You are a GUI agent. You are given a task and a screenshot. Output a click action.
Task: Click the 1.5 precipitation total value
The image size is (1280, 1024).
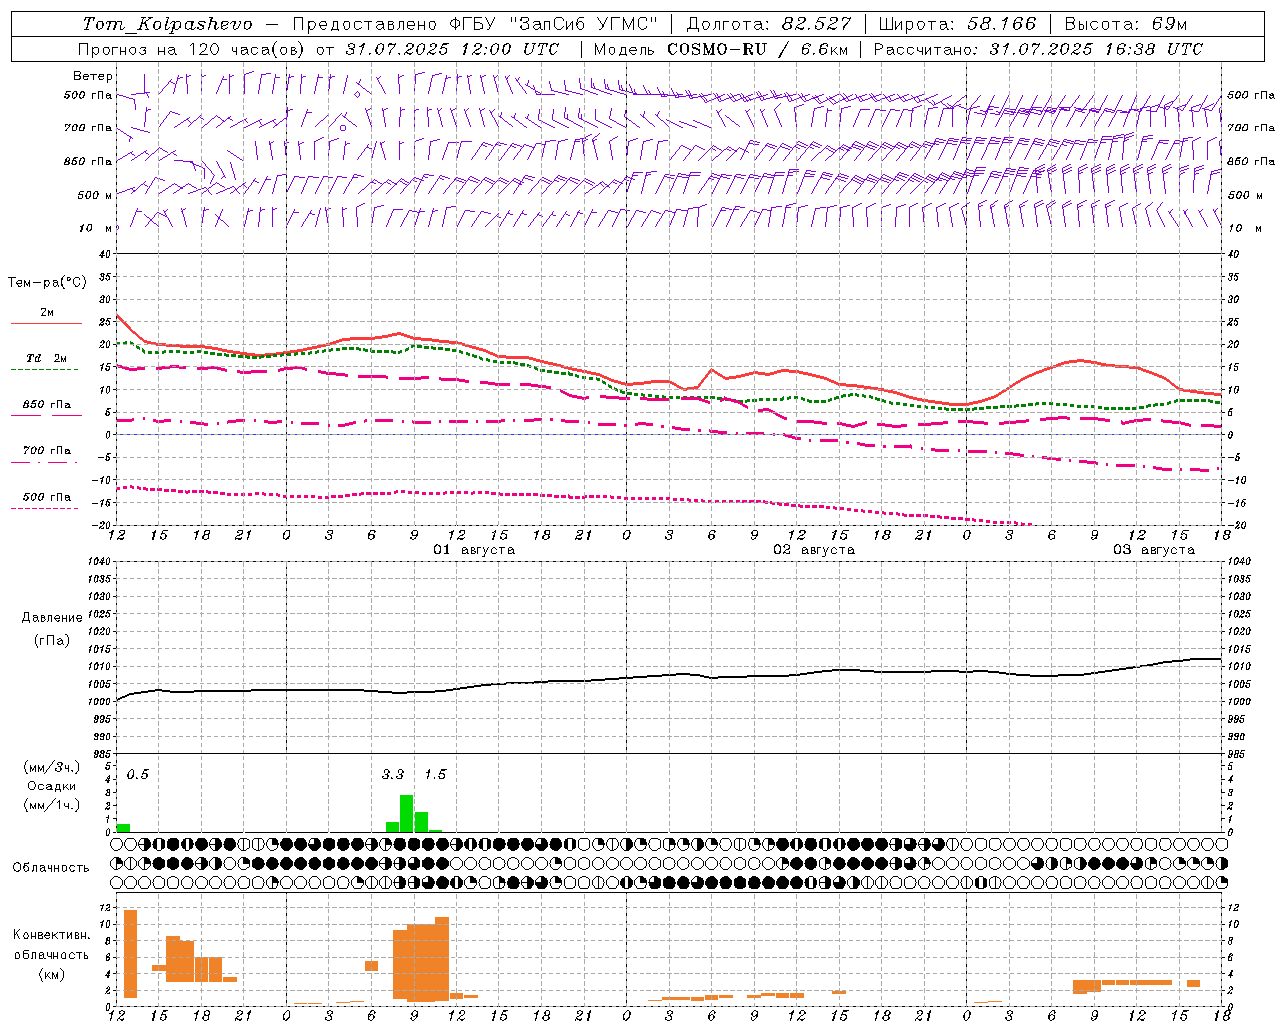point(435,775)
